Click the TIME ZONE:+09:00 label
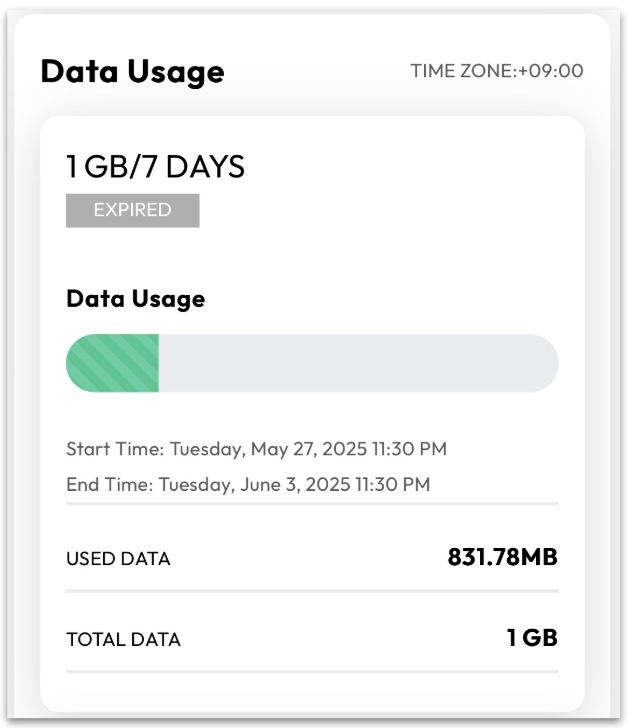Viewport: 628px width, 728px height. pos(496,71)
